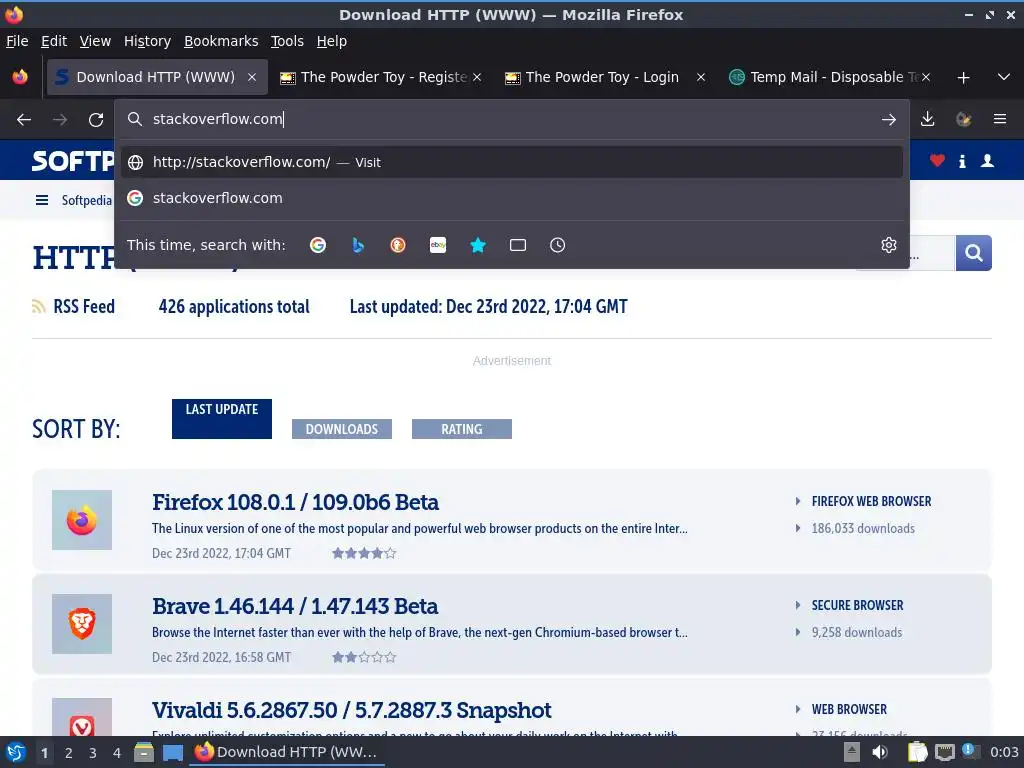The height and width of the screenshot is (768, 1024).
Task: Open the Help menu
Action: click(x=332, y=41)
